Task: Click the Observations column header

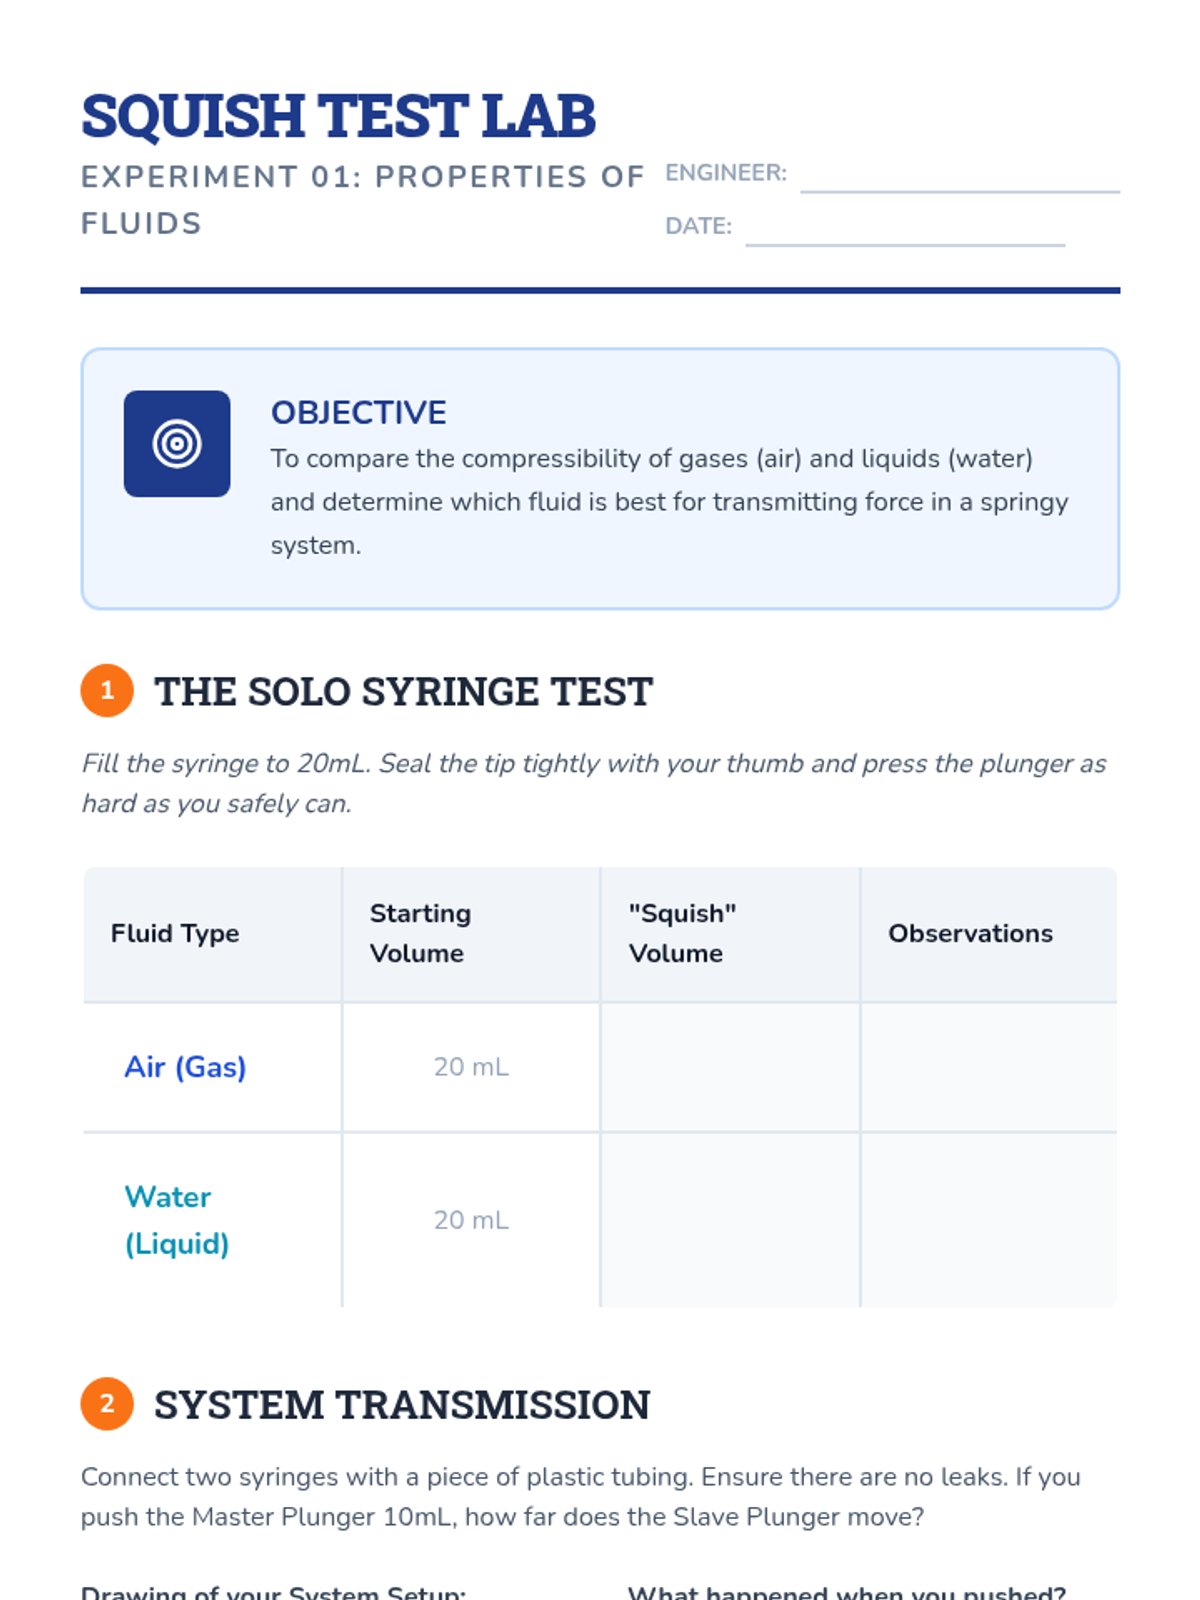Action: [970, 933]
